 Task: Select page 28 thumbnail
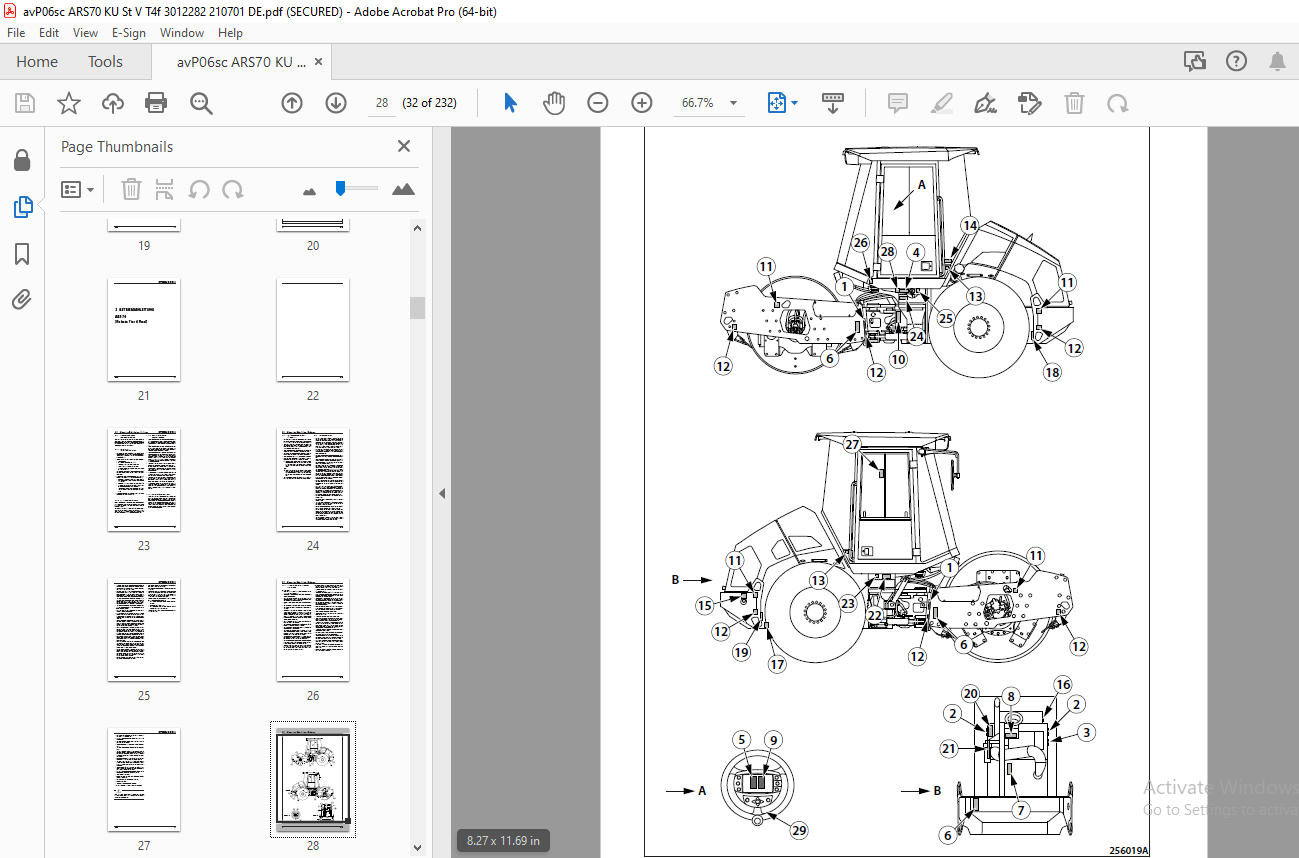pyautogui.click(x=313, y=780)
